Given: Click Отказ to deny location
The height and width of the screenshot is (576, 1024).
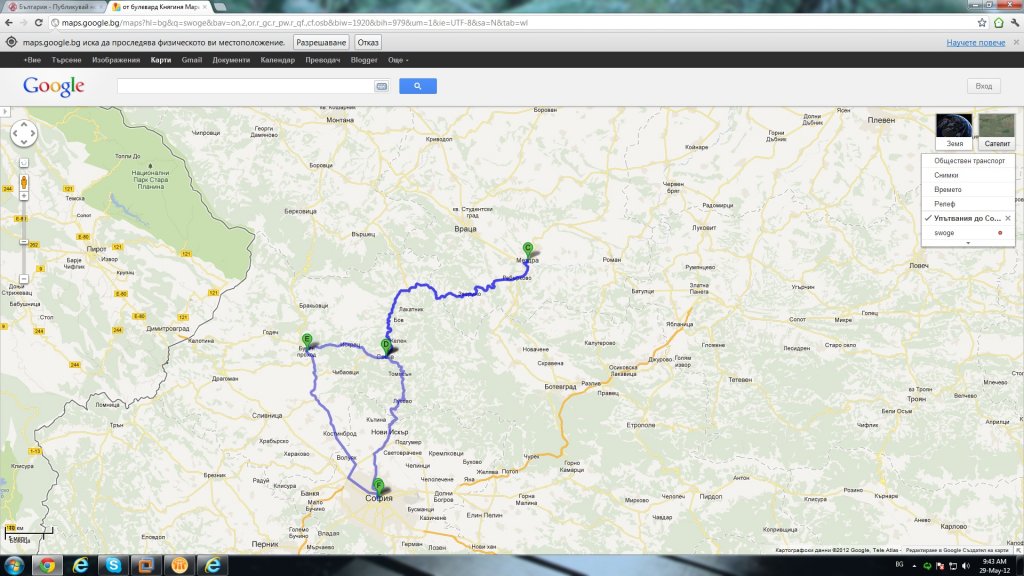Looking at the screenshot, I should 368,42.
